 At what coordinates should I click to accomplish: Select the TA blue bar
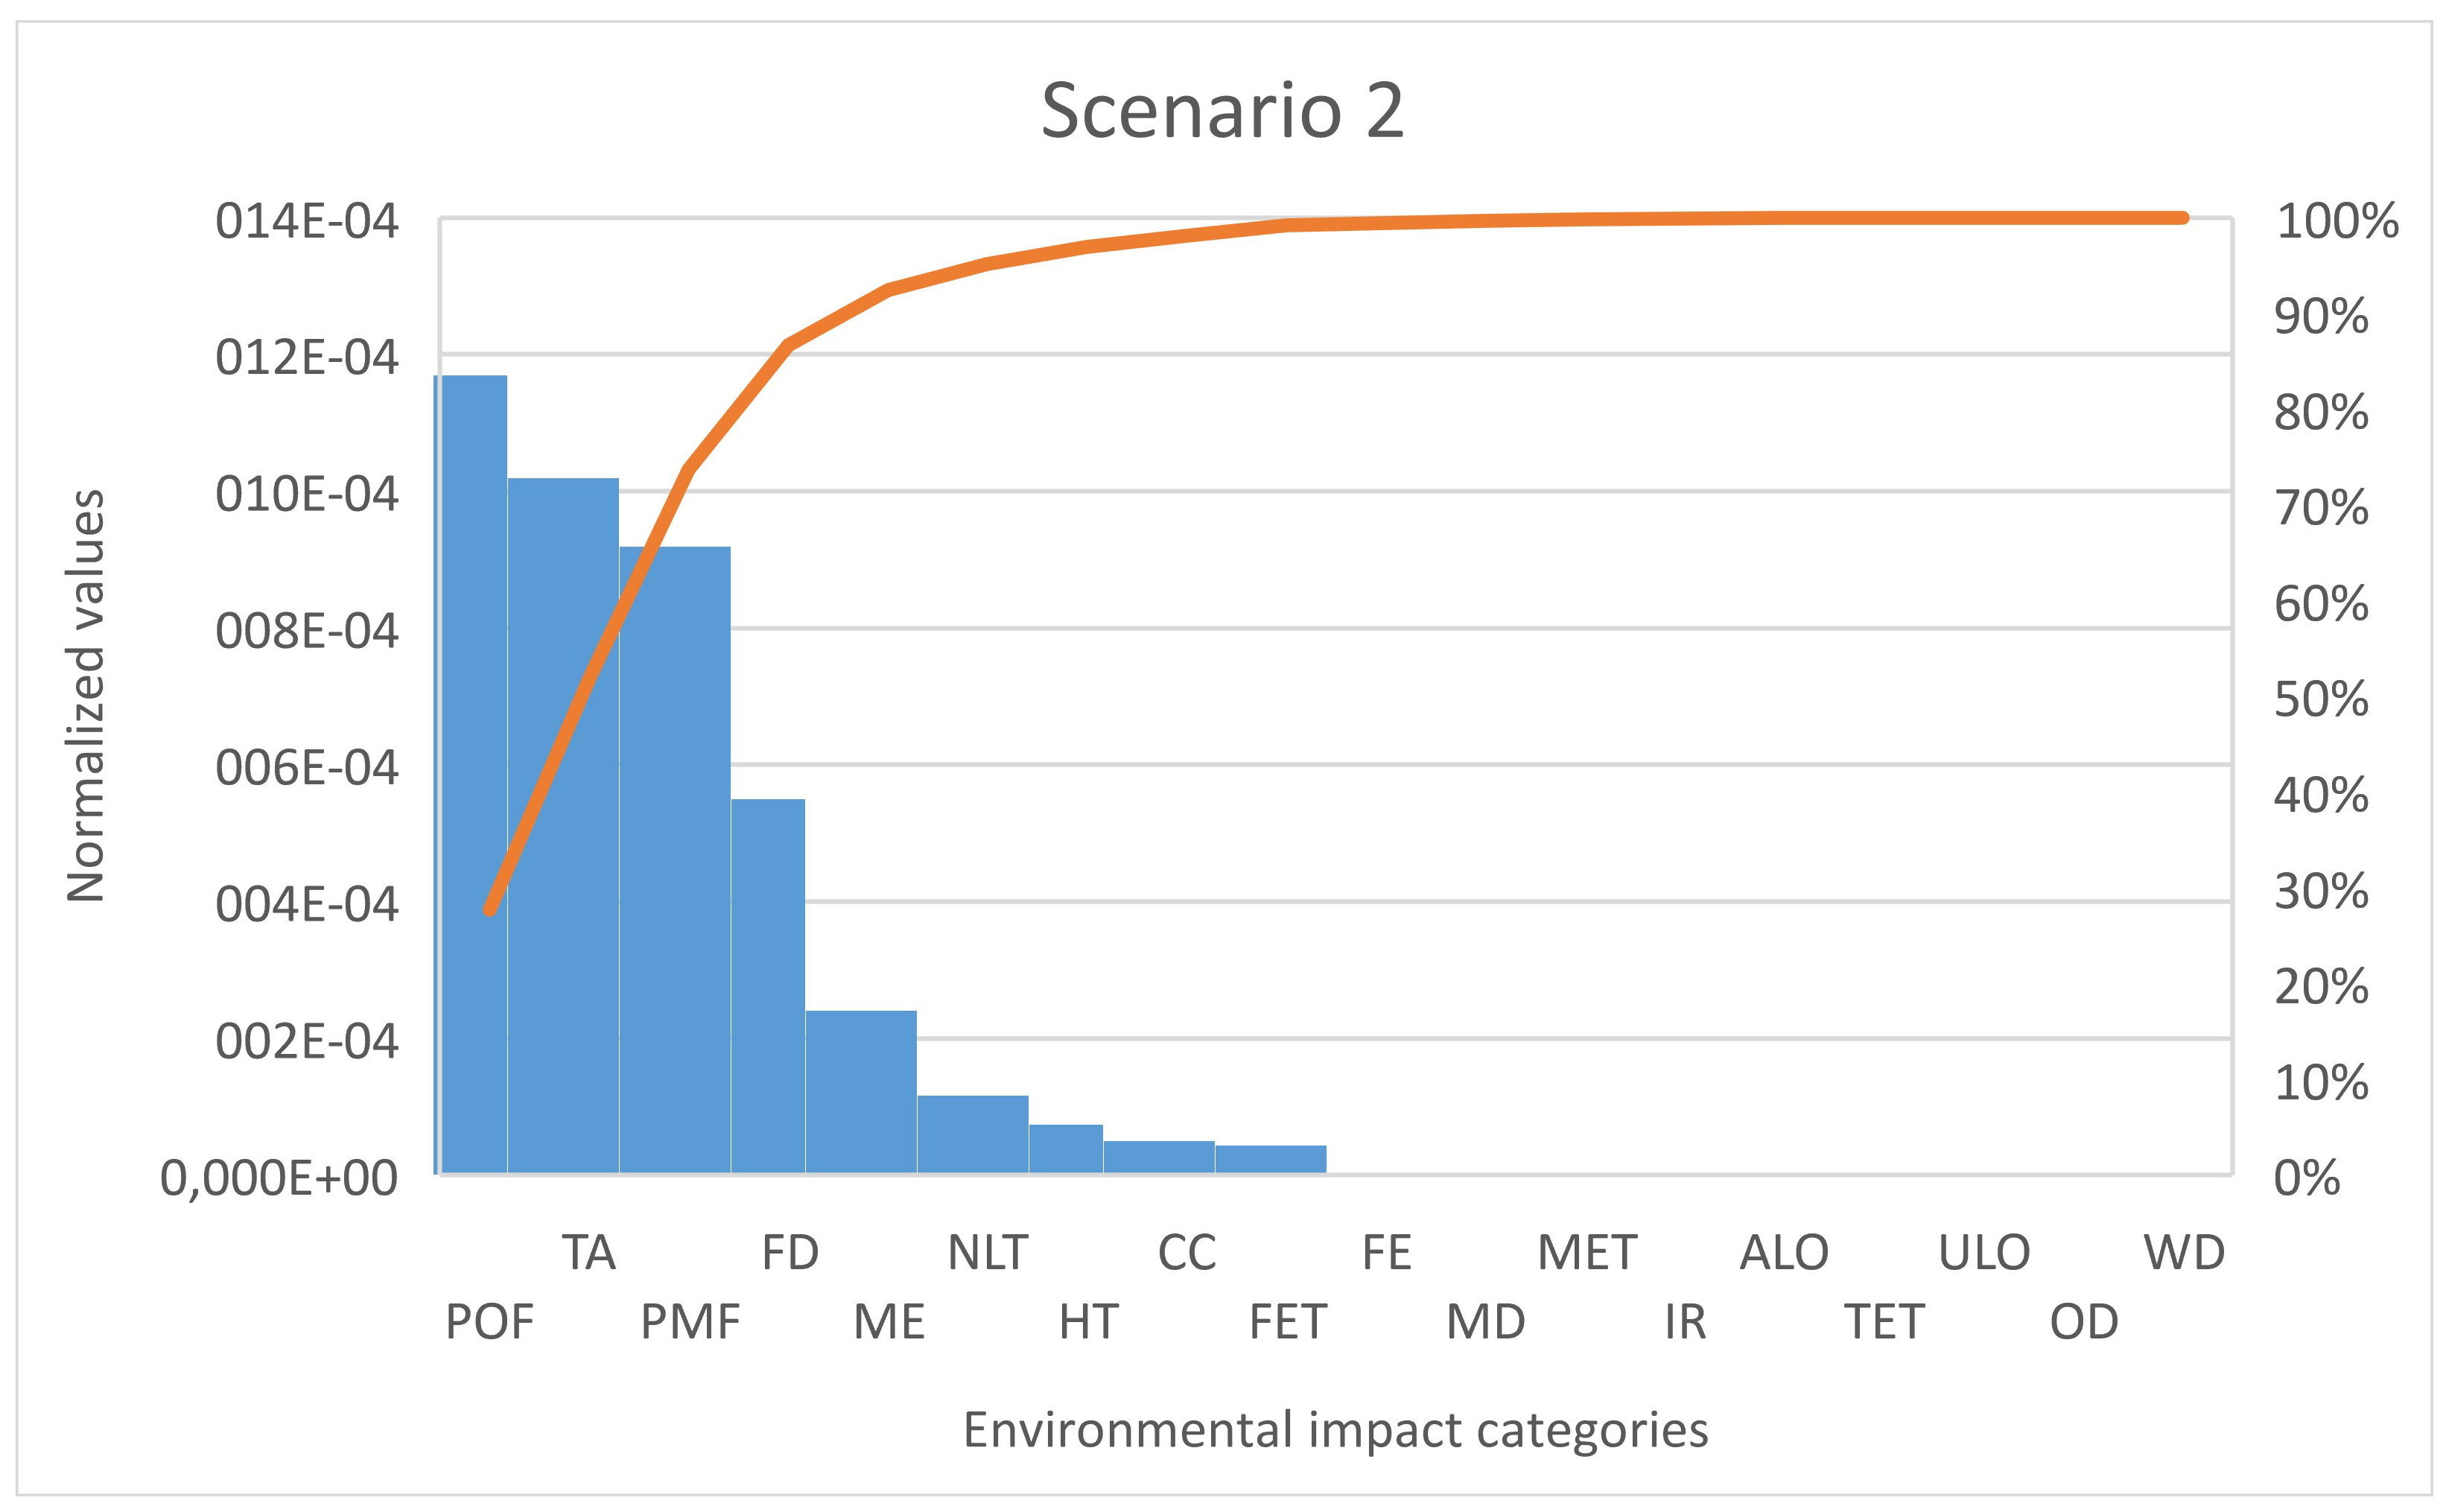click(x=563, y=825)
